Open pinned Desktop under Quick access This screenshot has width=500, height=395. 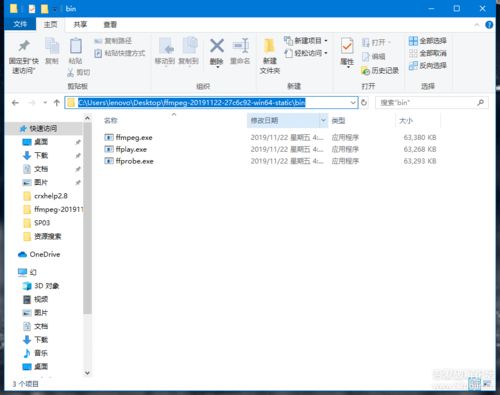(35, 142)
